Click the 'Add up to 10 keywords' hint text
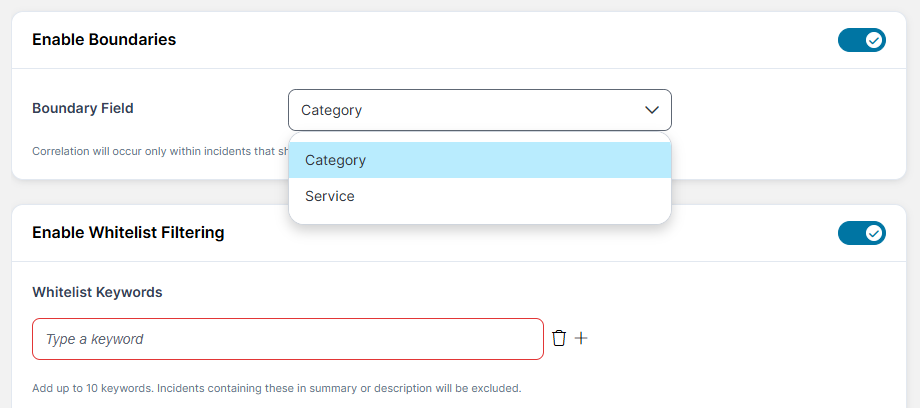920x408 pixels. [x=276, y=387]
